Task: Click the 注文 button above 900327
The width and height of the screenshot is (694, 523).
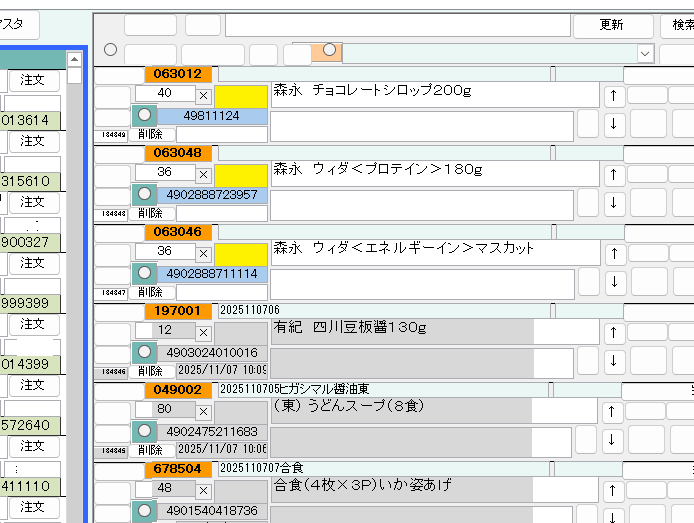Action: click(34, 202)
